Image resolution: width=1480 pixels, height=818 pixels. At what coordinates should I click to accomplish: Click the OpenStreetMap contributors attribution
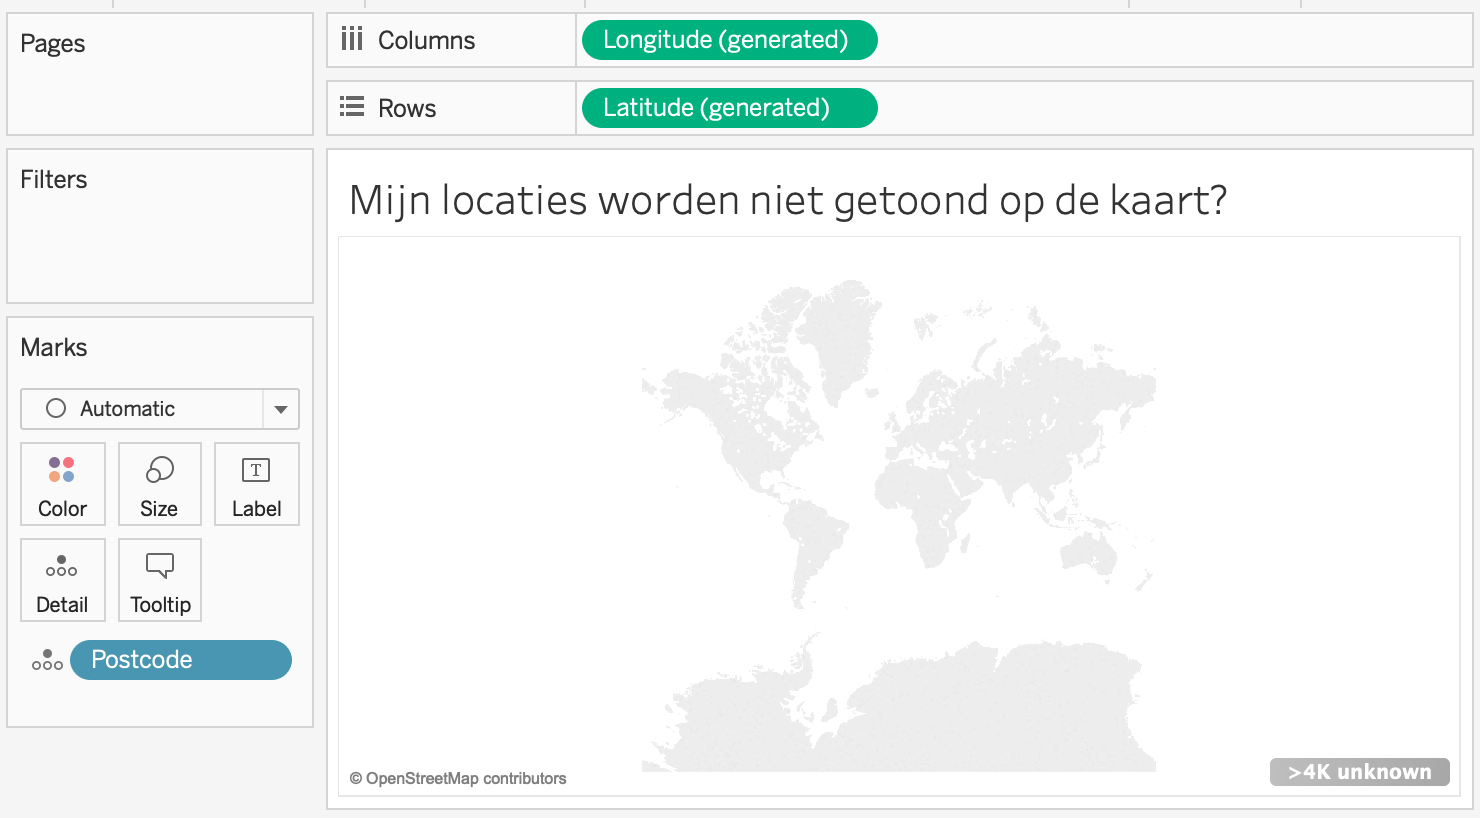(458, 778)
